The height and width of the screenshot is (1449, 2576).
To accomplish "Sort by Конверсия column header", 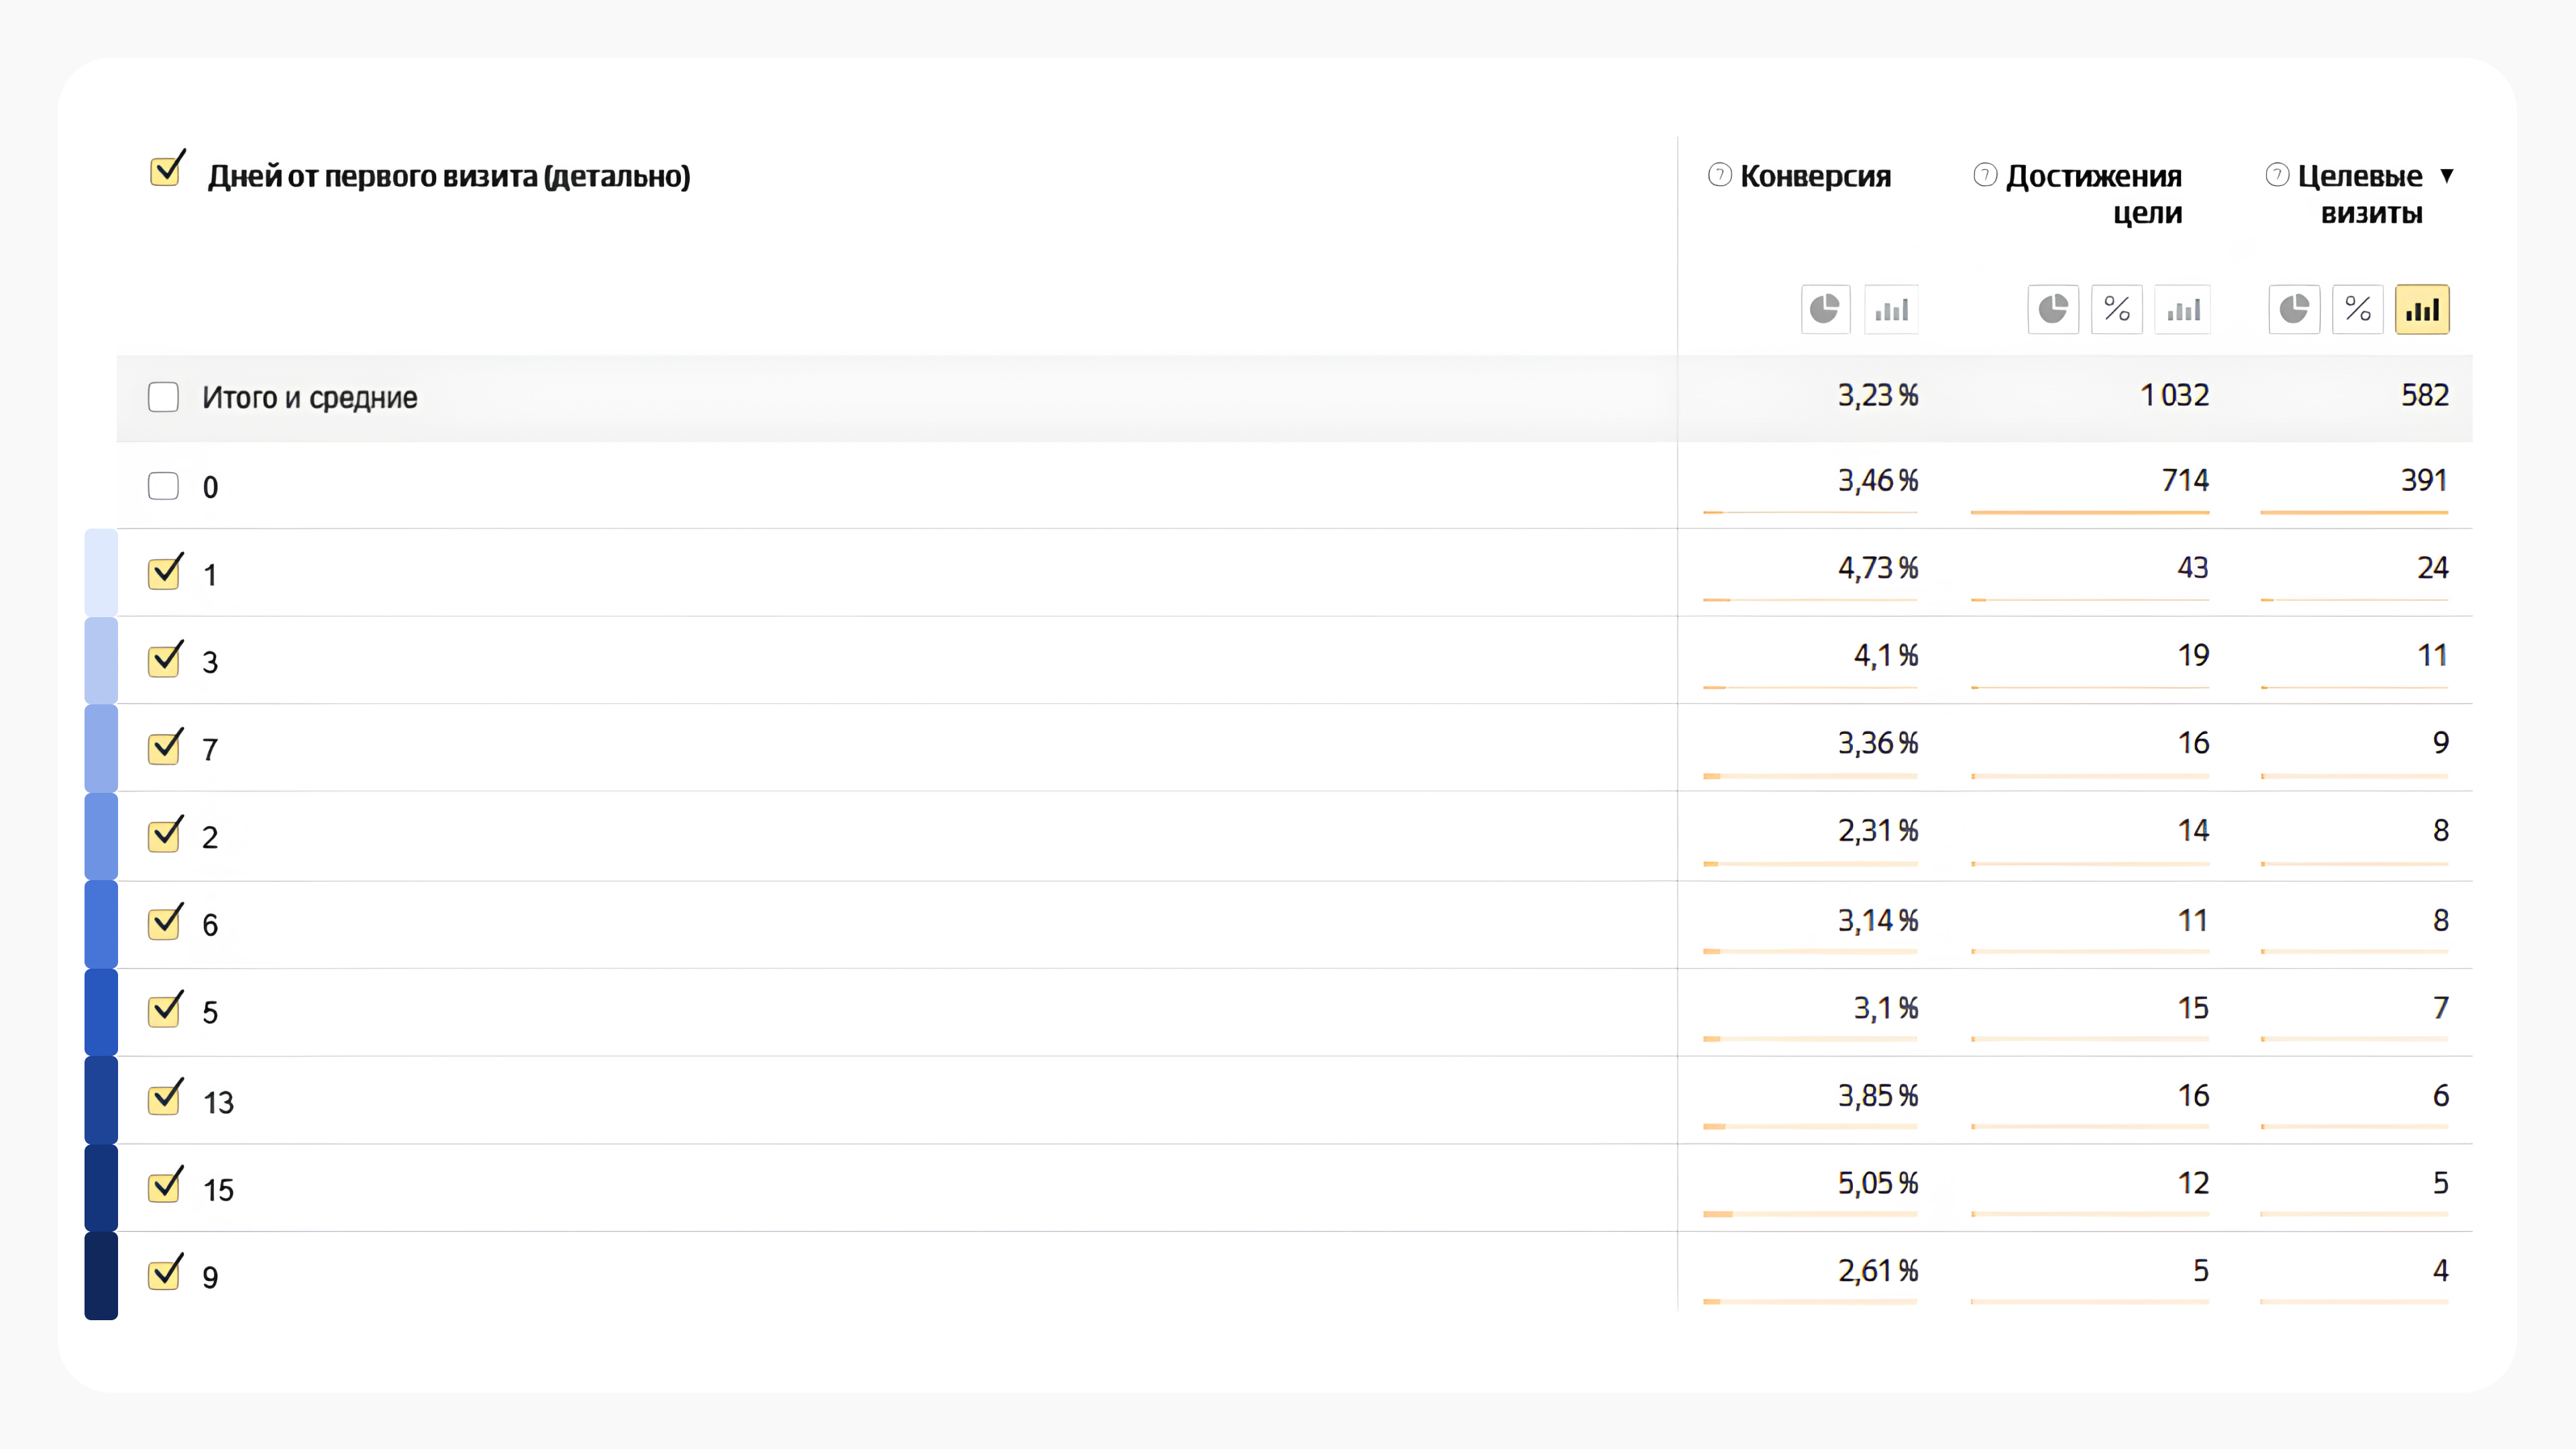I will click(1815, 176).
